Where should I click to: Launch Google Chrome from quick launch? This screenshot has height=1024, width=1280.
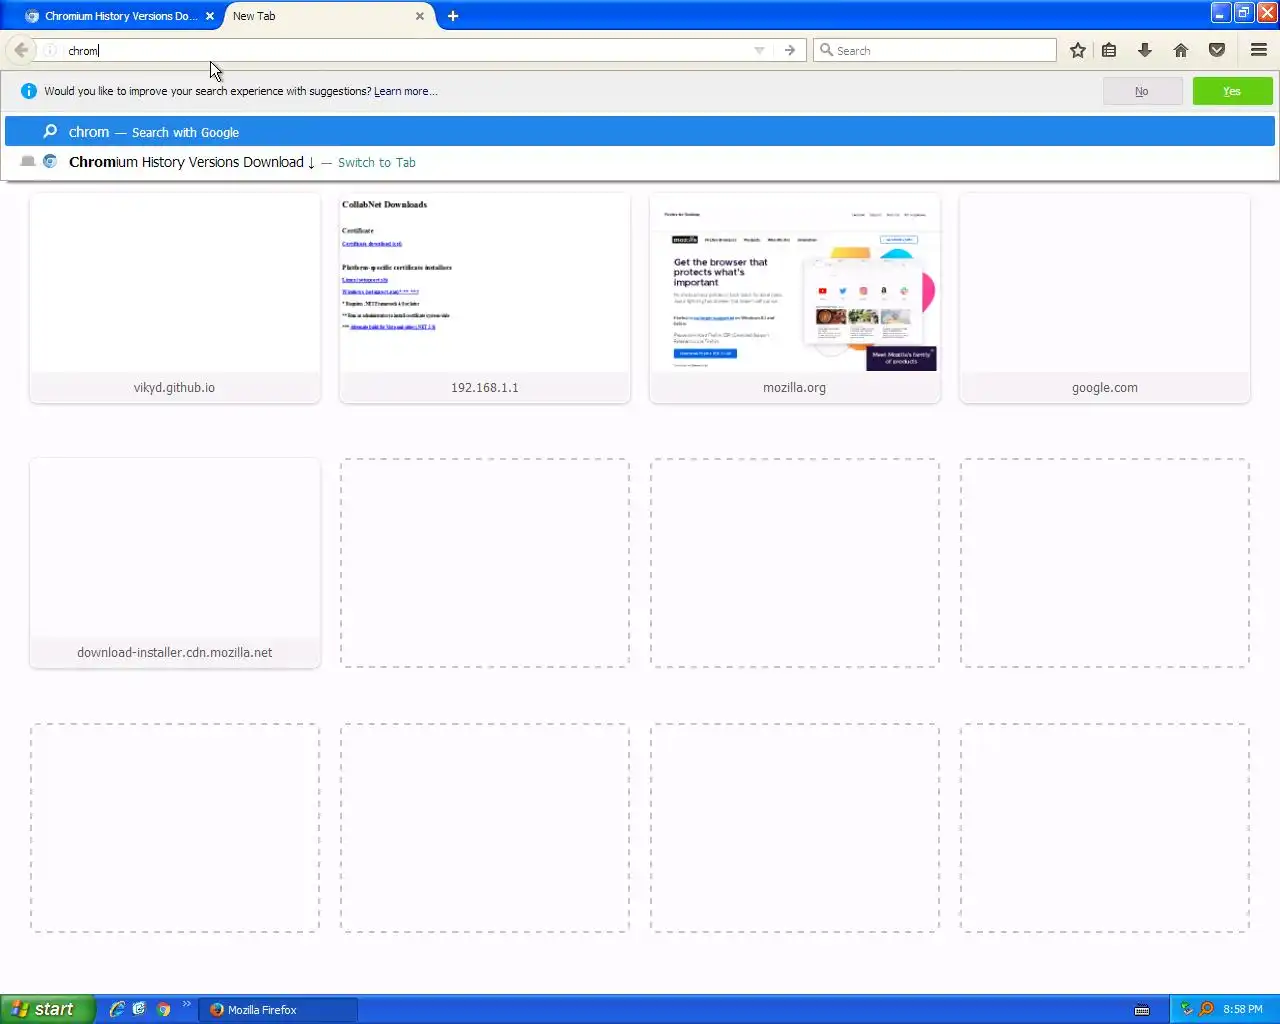point(163,1009)
